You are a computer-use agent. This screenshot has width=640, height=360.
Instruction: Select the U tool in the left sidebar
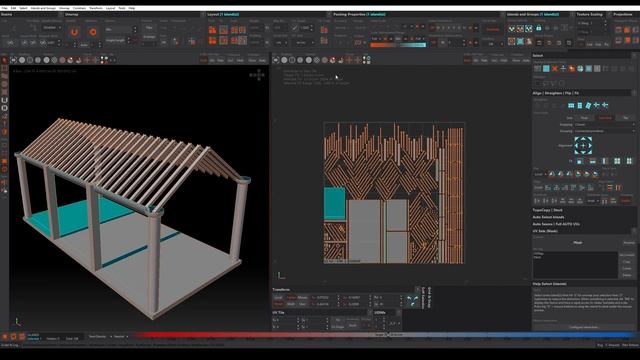click(4, 100)
